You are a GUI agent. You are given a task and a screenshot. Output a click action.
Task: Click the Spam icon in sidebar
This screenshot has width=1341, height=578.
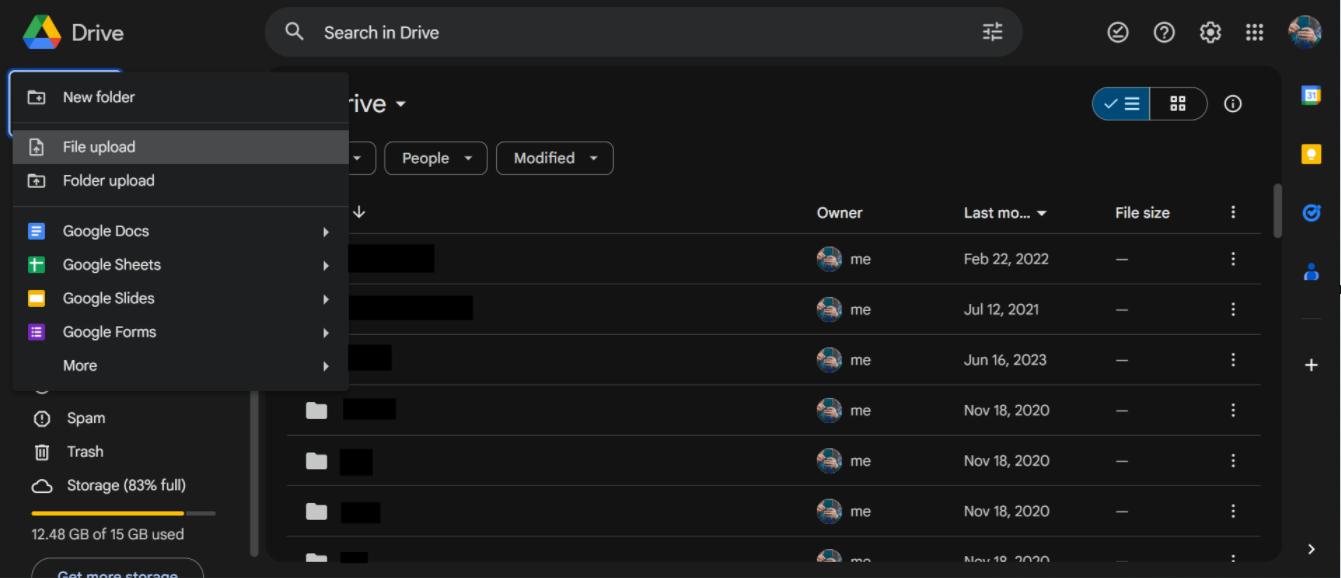42,418
